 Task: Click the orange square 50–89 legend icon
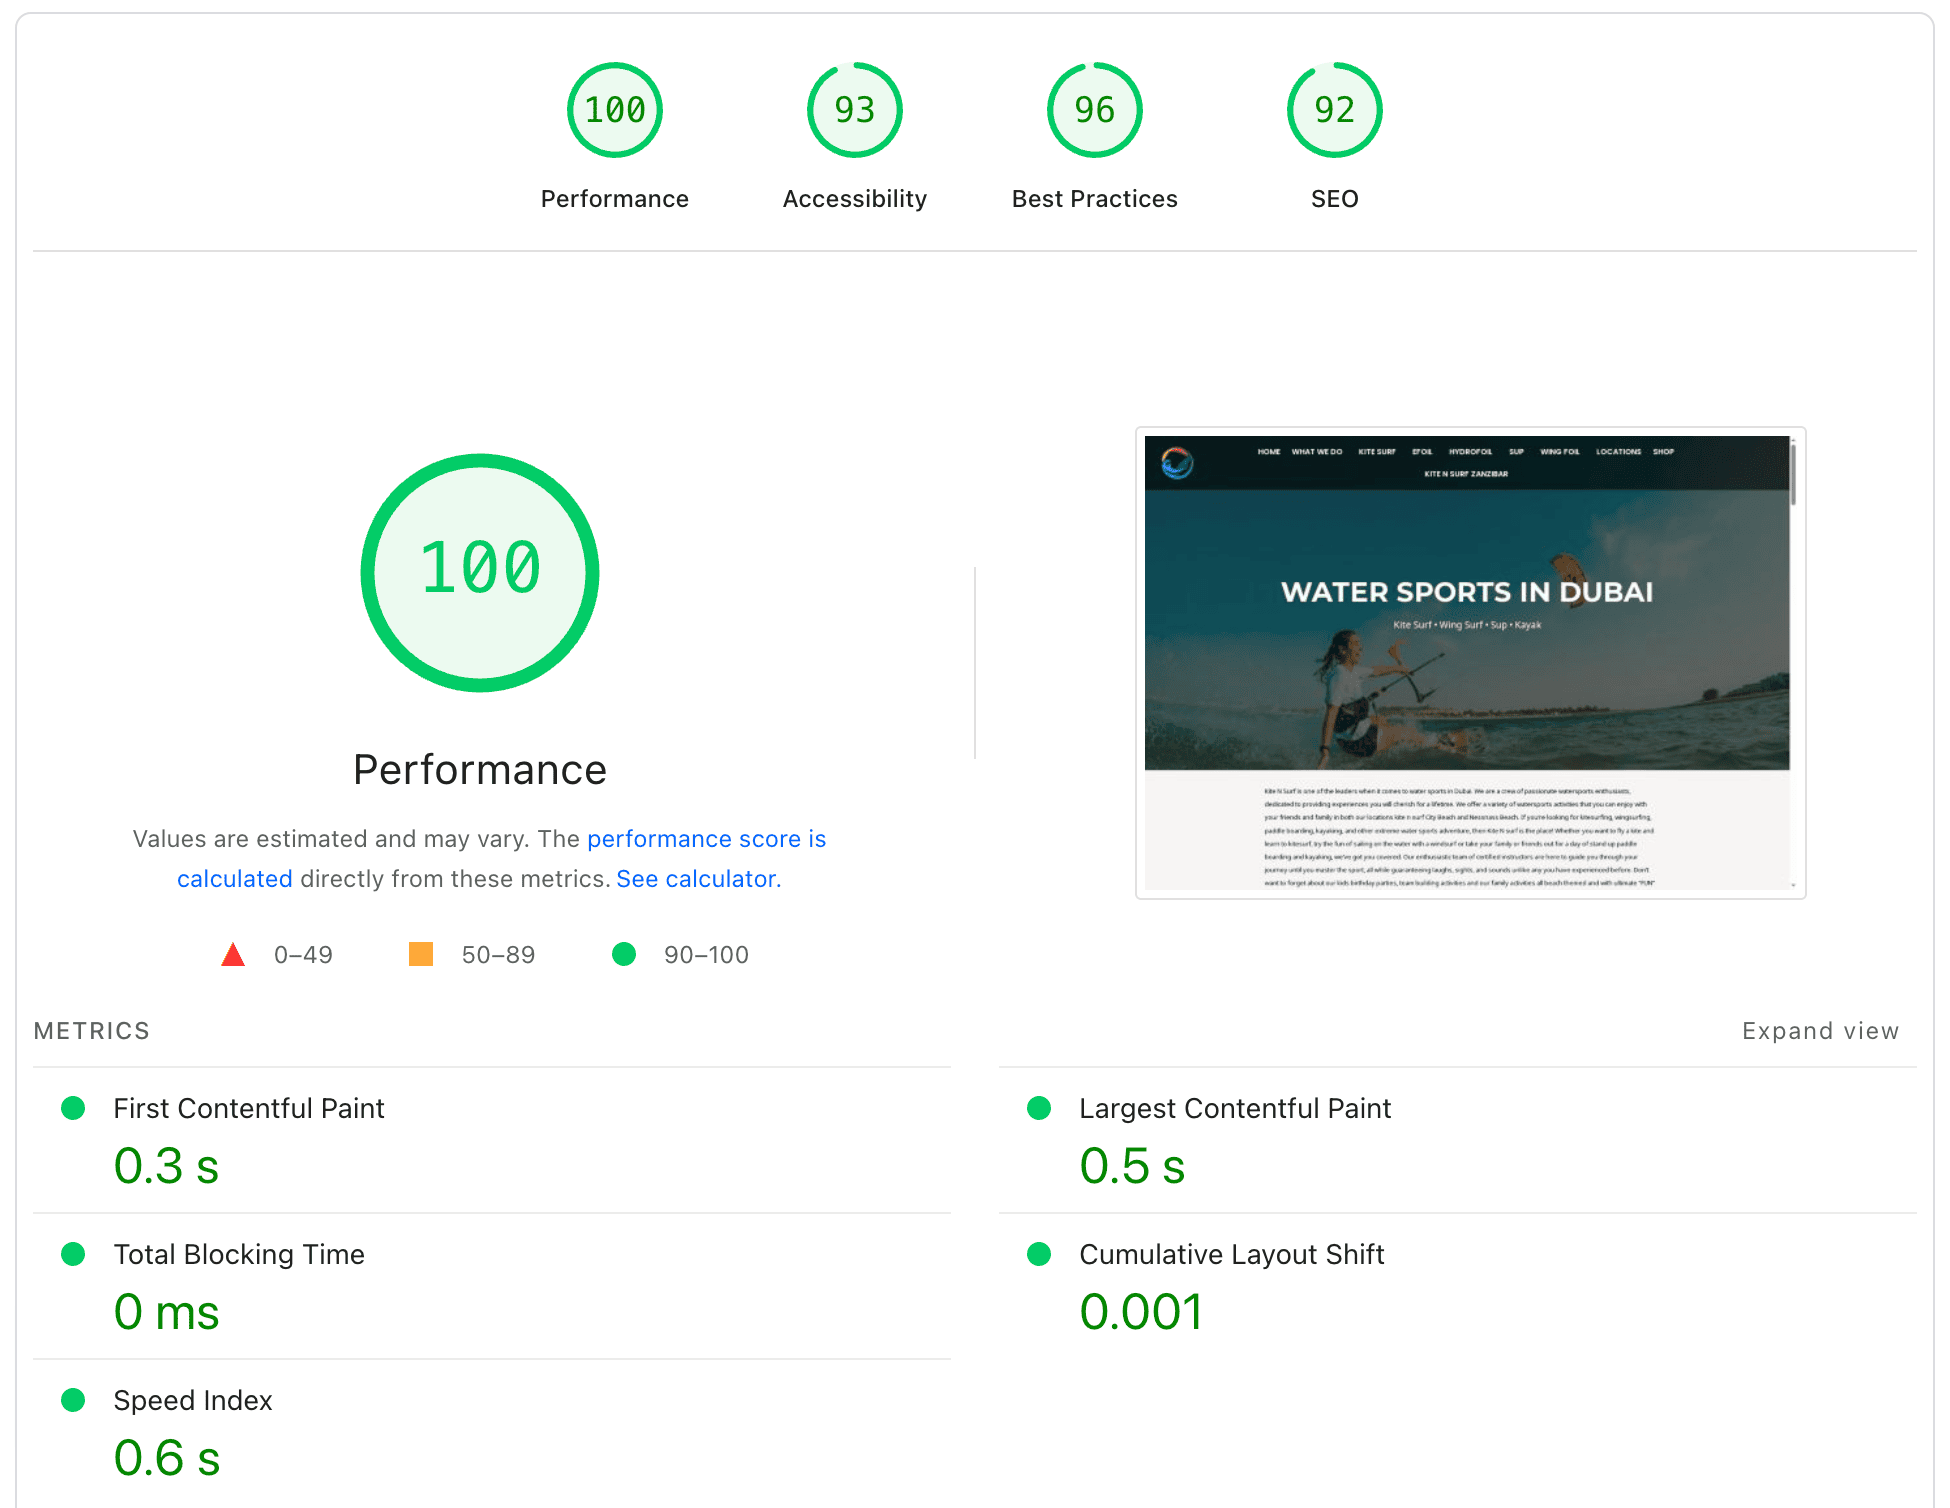421,954
